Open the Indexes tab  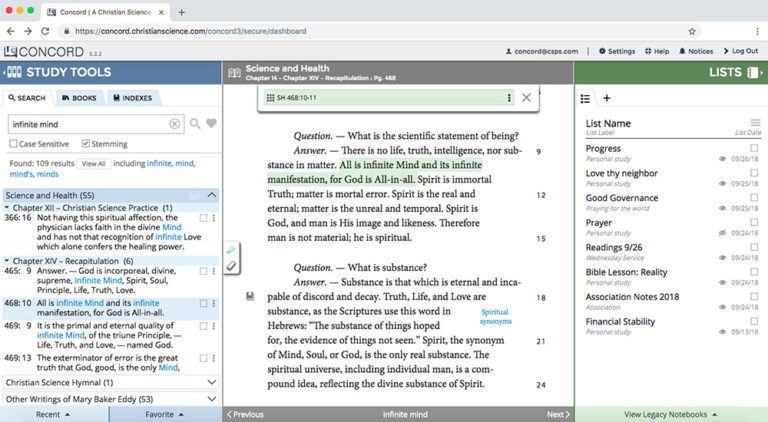(x=133, y=98)
